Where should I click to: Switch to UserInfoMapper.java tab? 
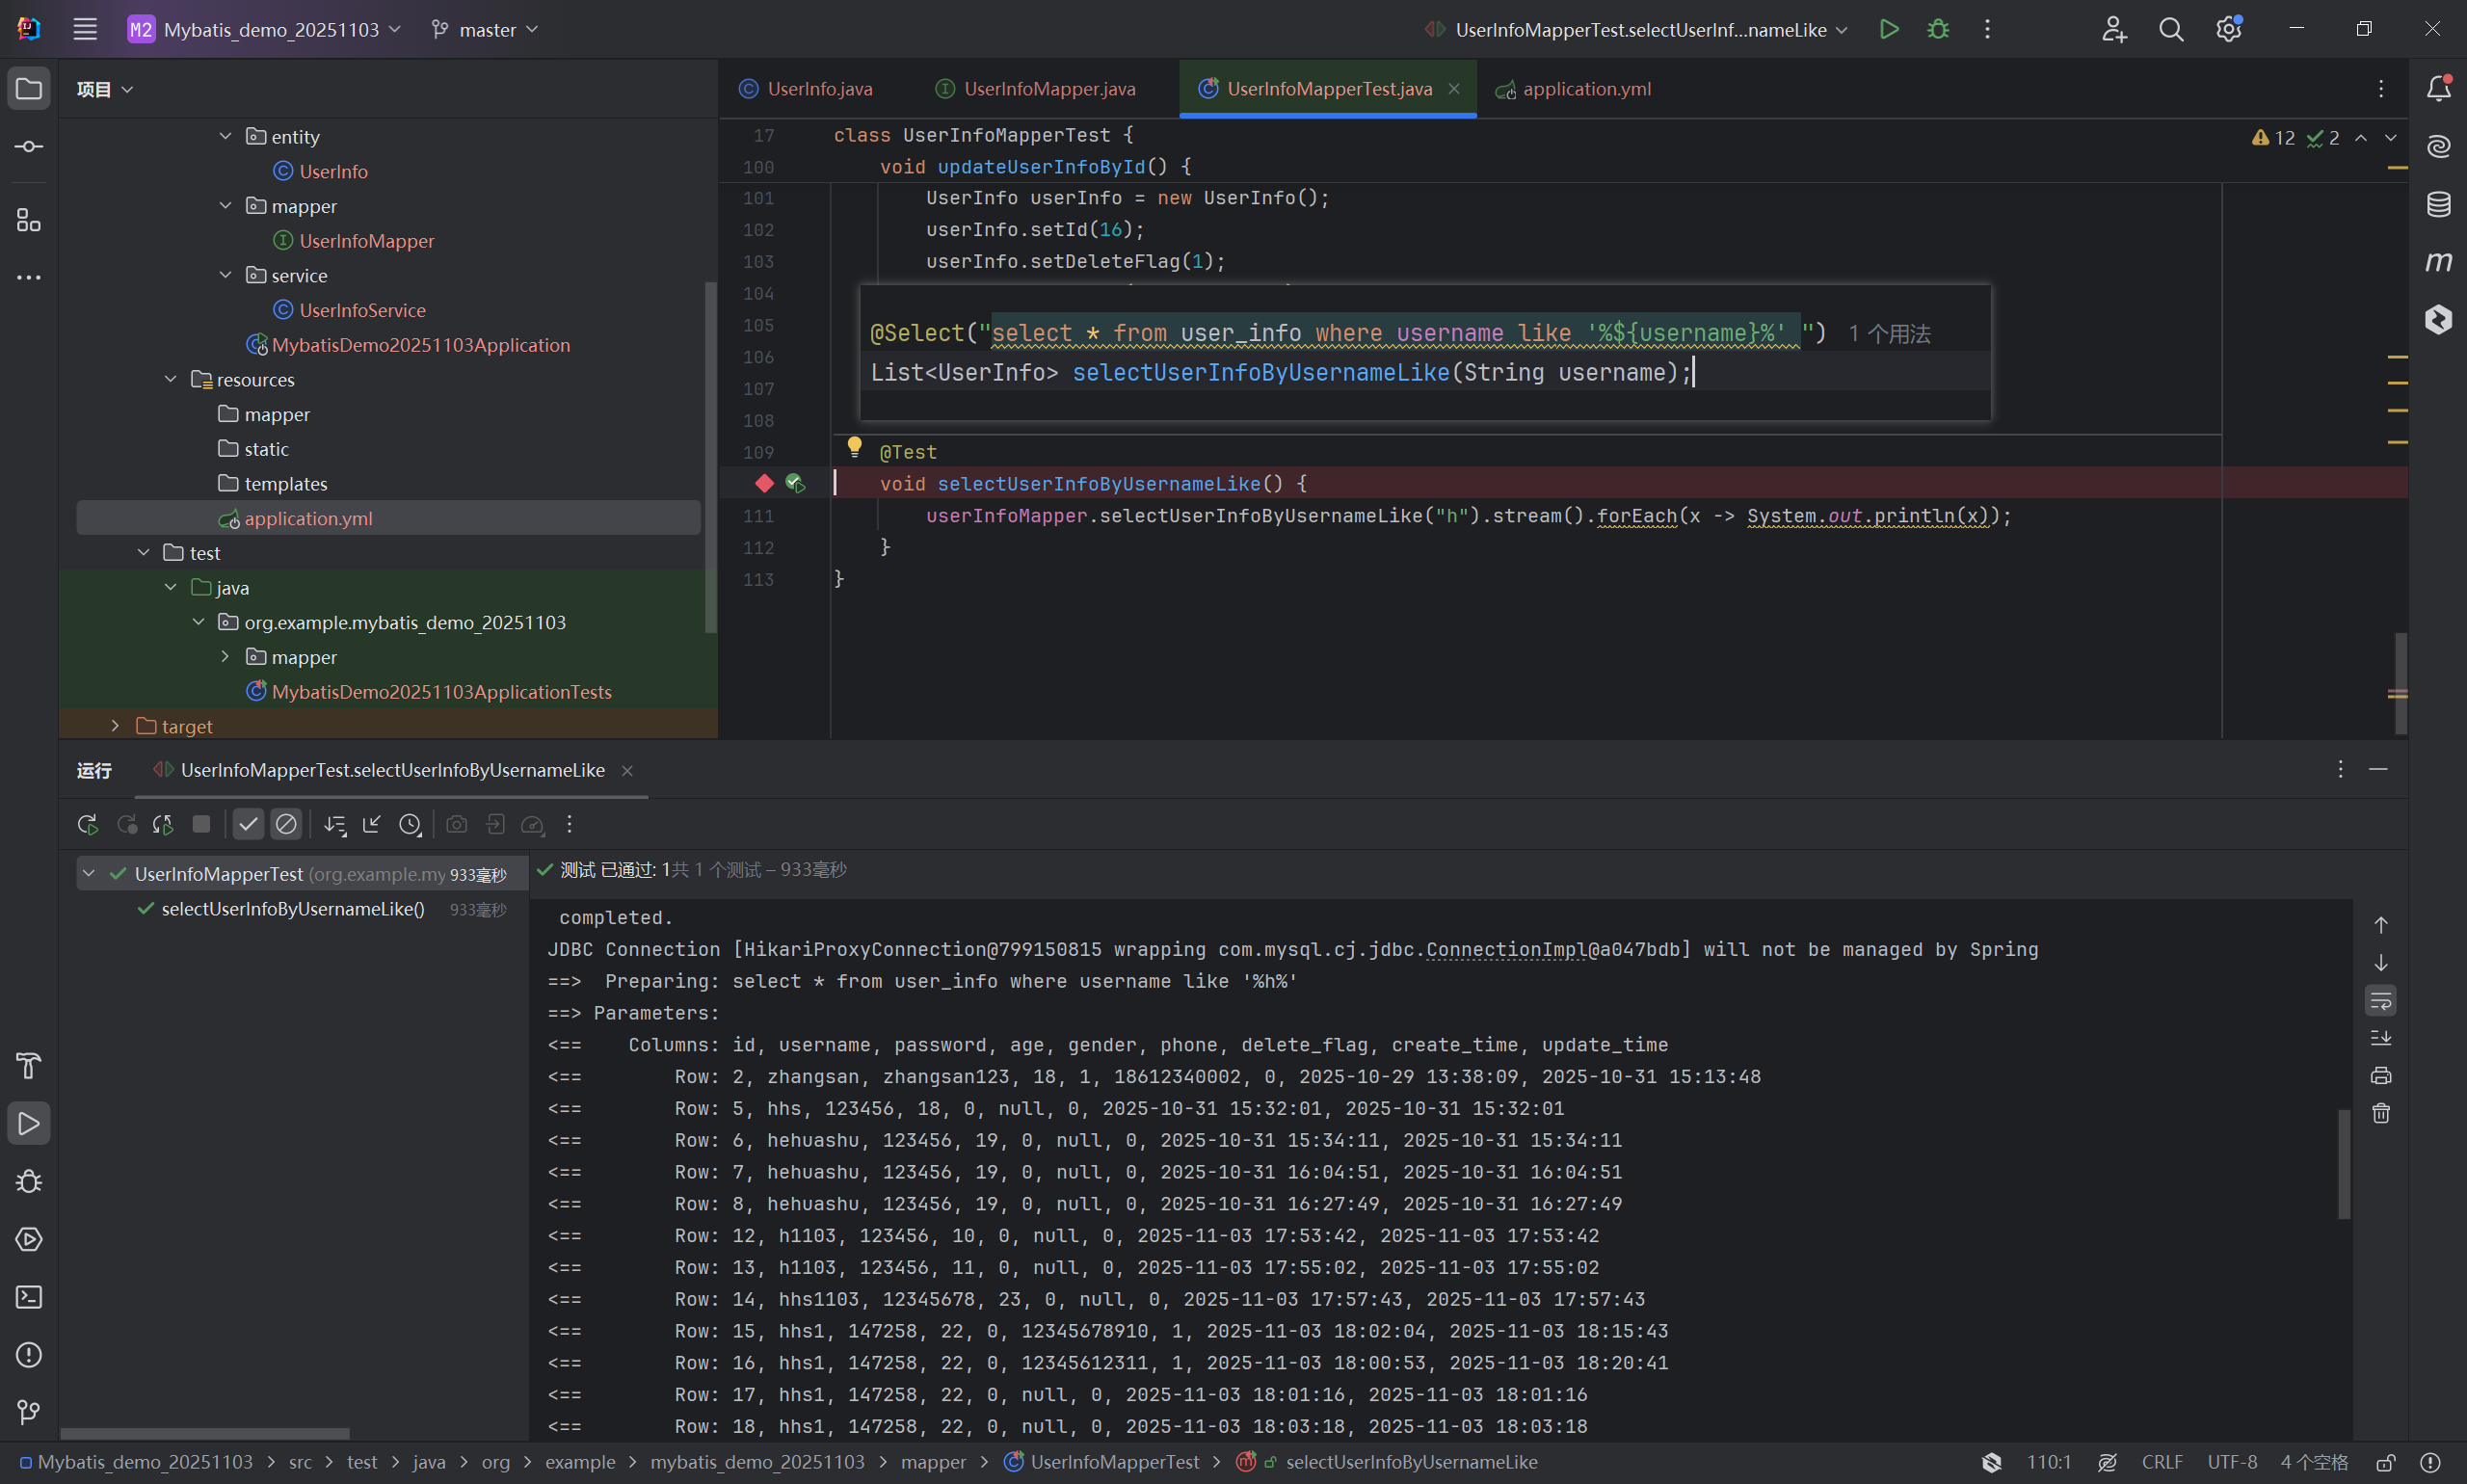[1048, 89]
